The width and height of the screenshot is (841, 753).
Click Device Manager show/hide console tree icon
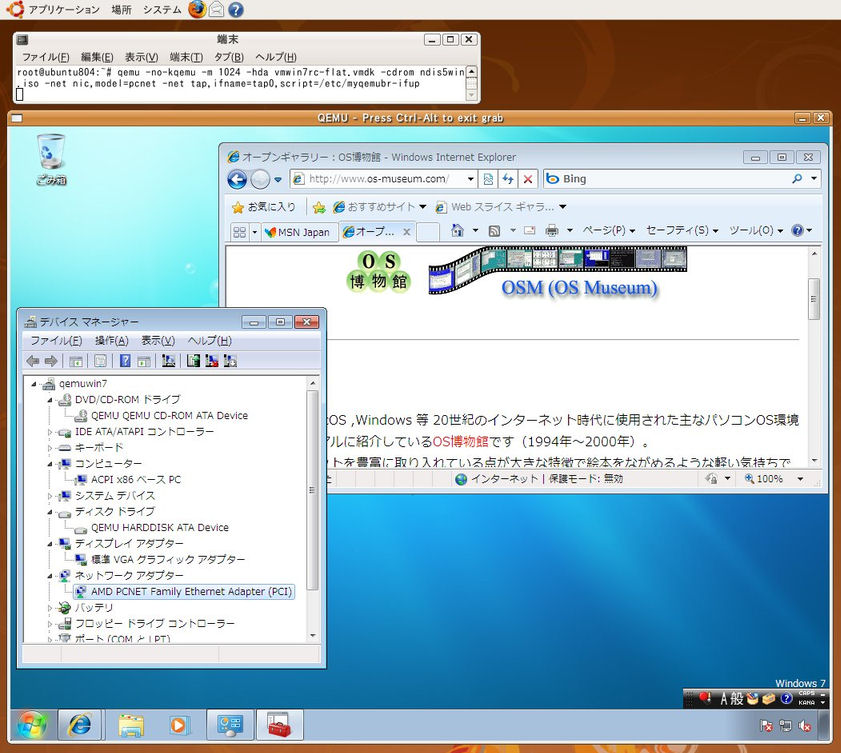click(x=76, y=361)
